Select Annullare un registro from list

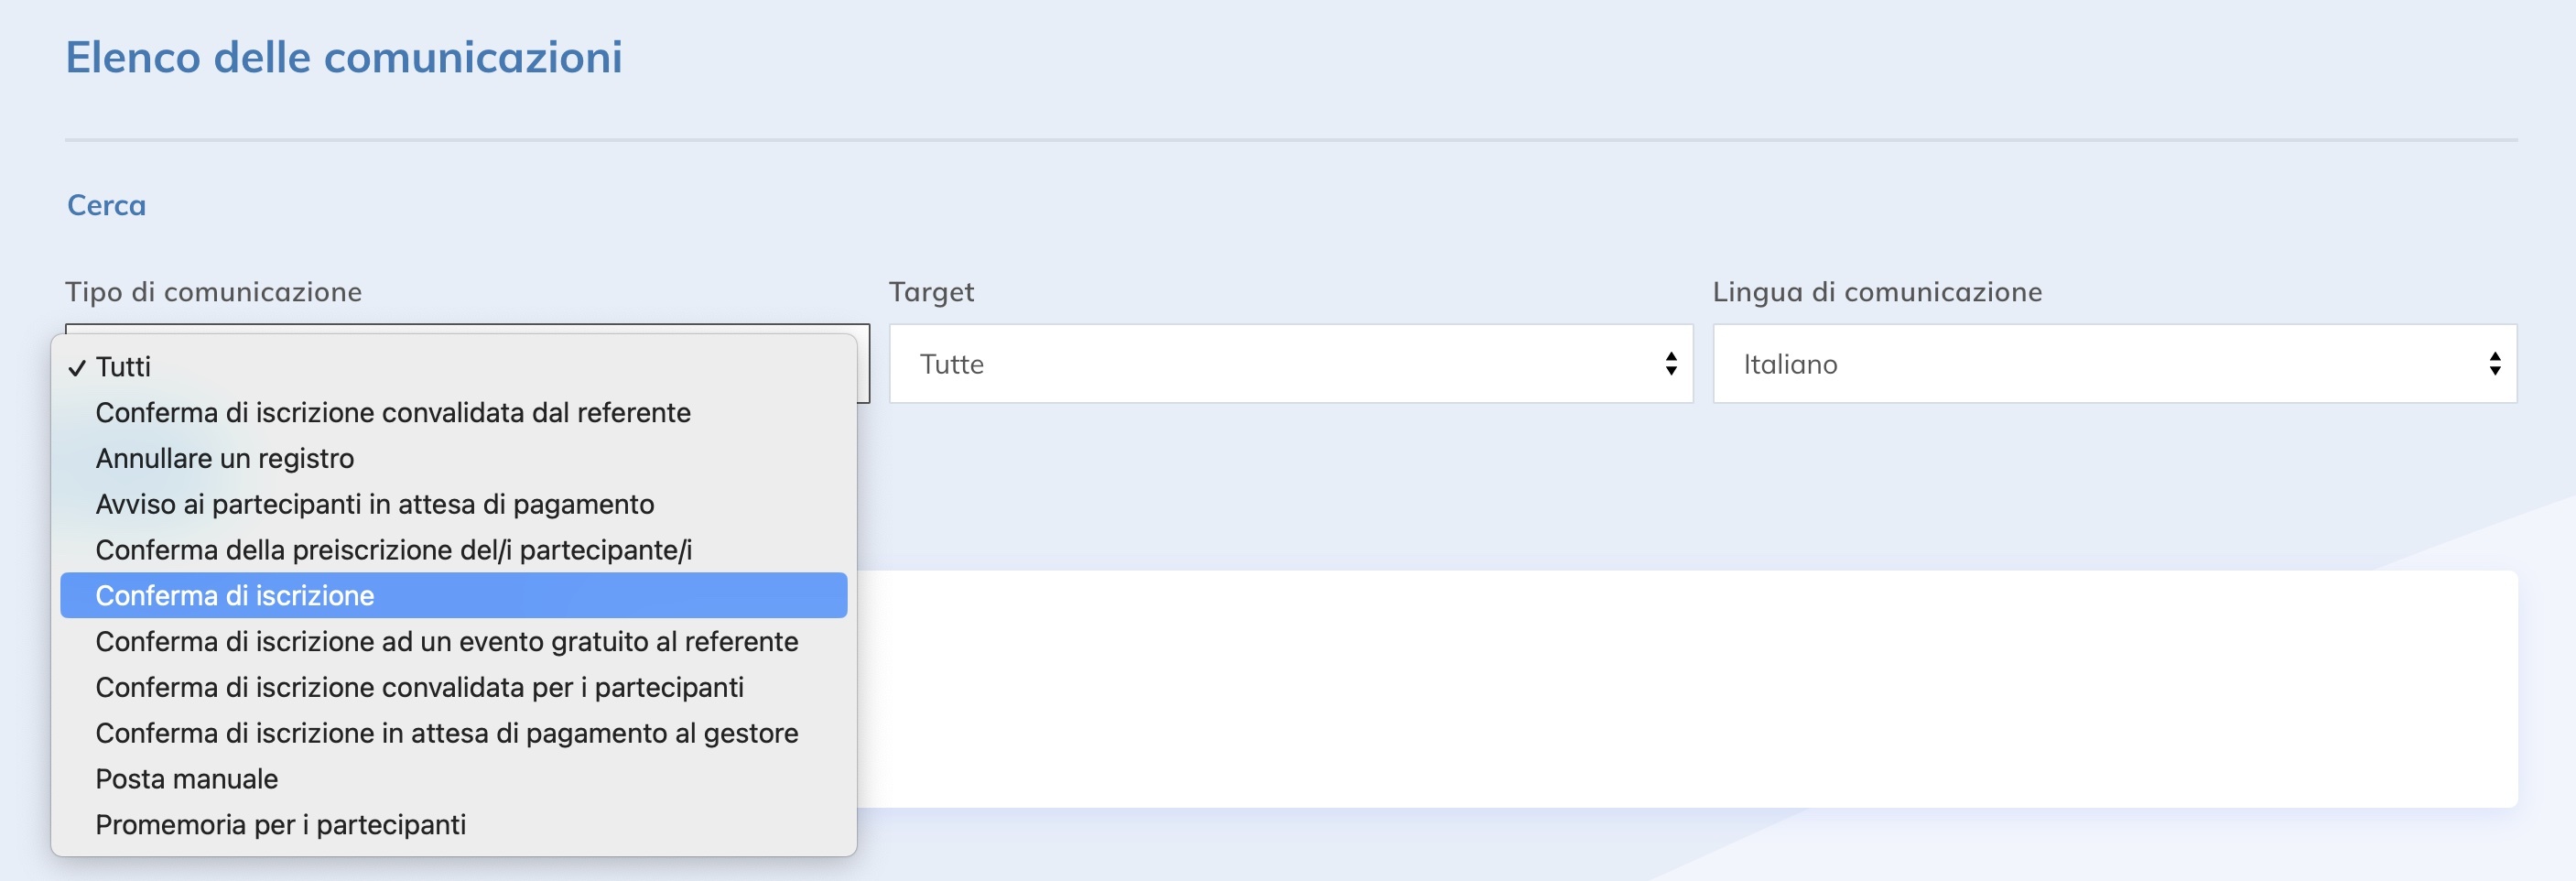[x=225, y=459]
